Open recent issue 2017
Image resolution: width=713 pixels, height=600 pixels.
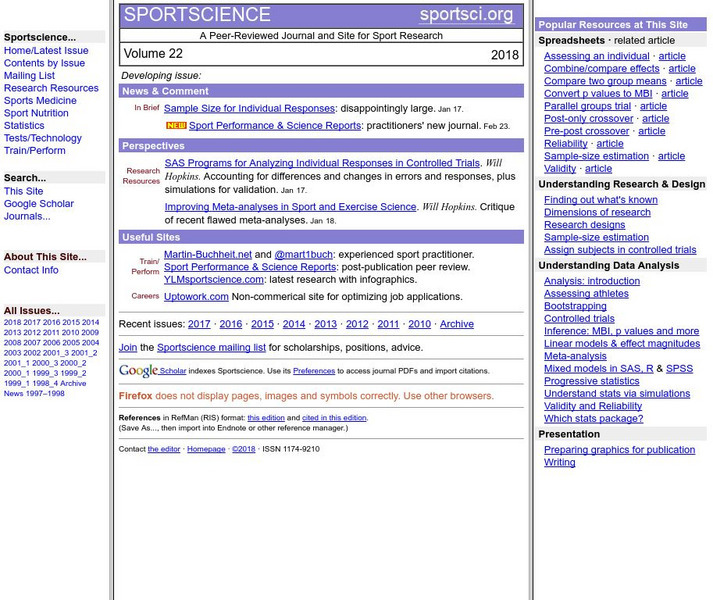click(x=199, y=324)
